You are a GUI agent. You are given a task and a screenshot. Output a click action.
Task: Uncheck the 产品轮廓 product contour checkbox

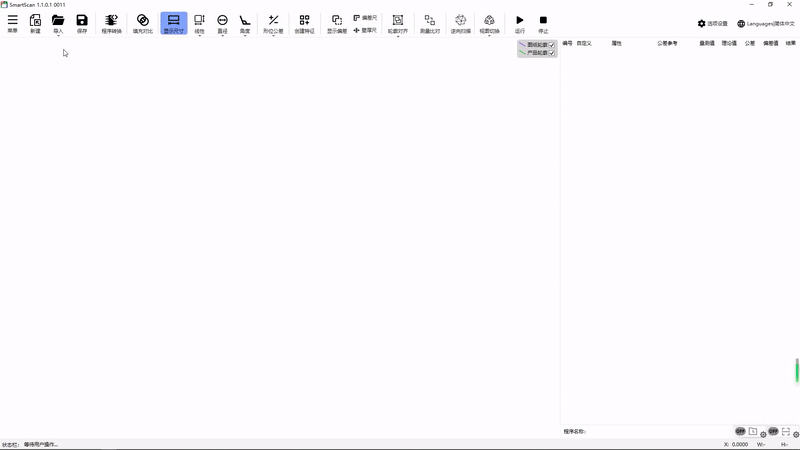[x=552, y=53]
